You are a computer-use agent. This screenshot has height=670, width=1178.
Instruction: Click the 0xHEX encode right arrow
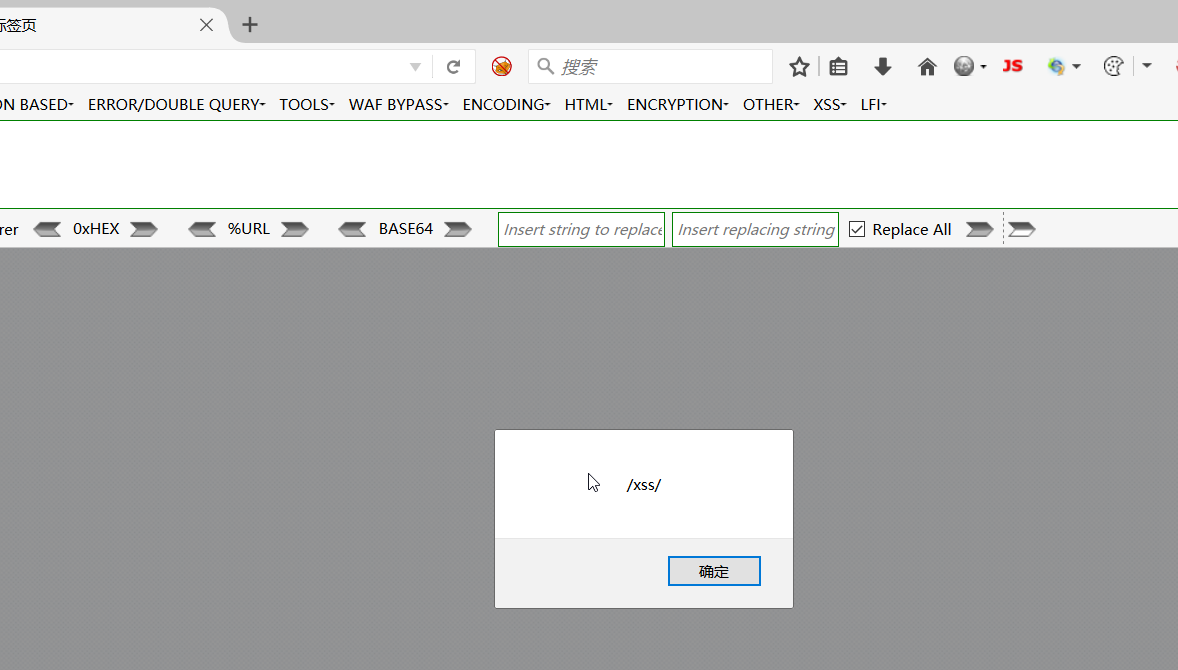point(143,229)
